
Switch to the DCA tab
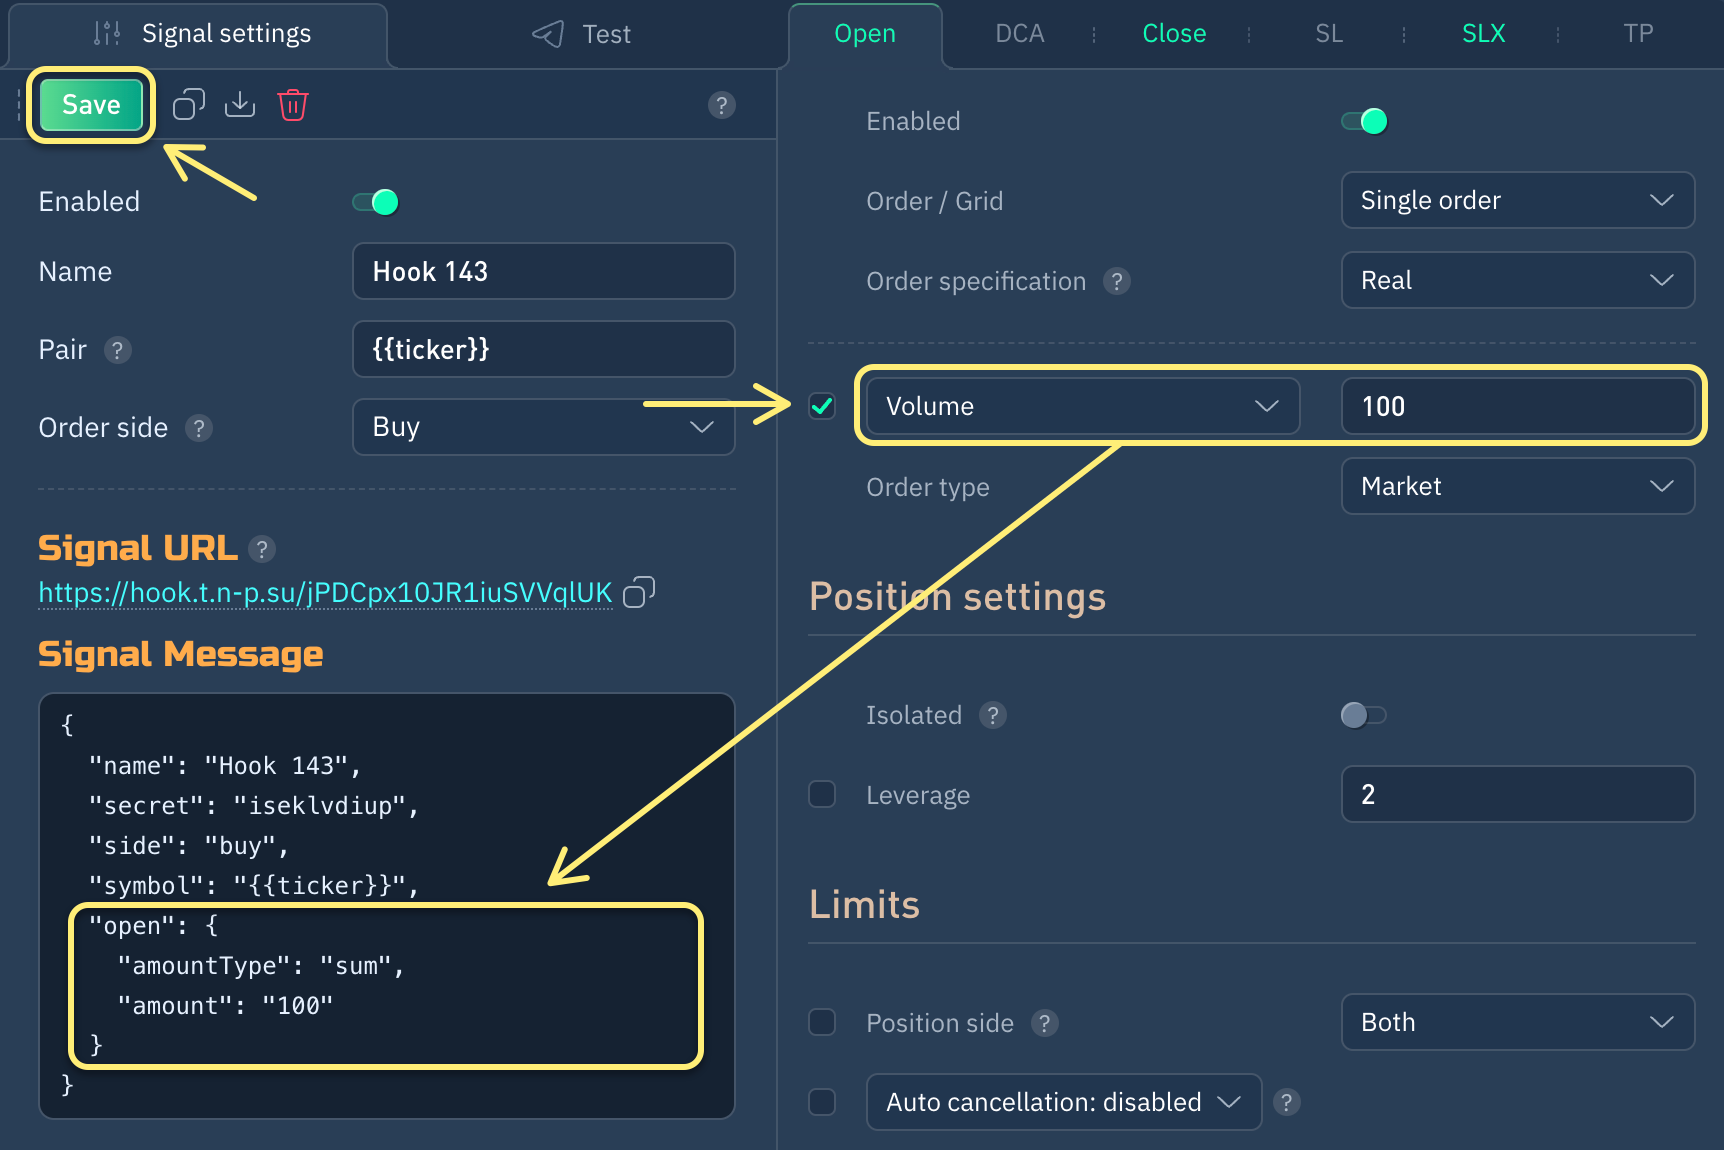click(x=1019, y=34)
